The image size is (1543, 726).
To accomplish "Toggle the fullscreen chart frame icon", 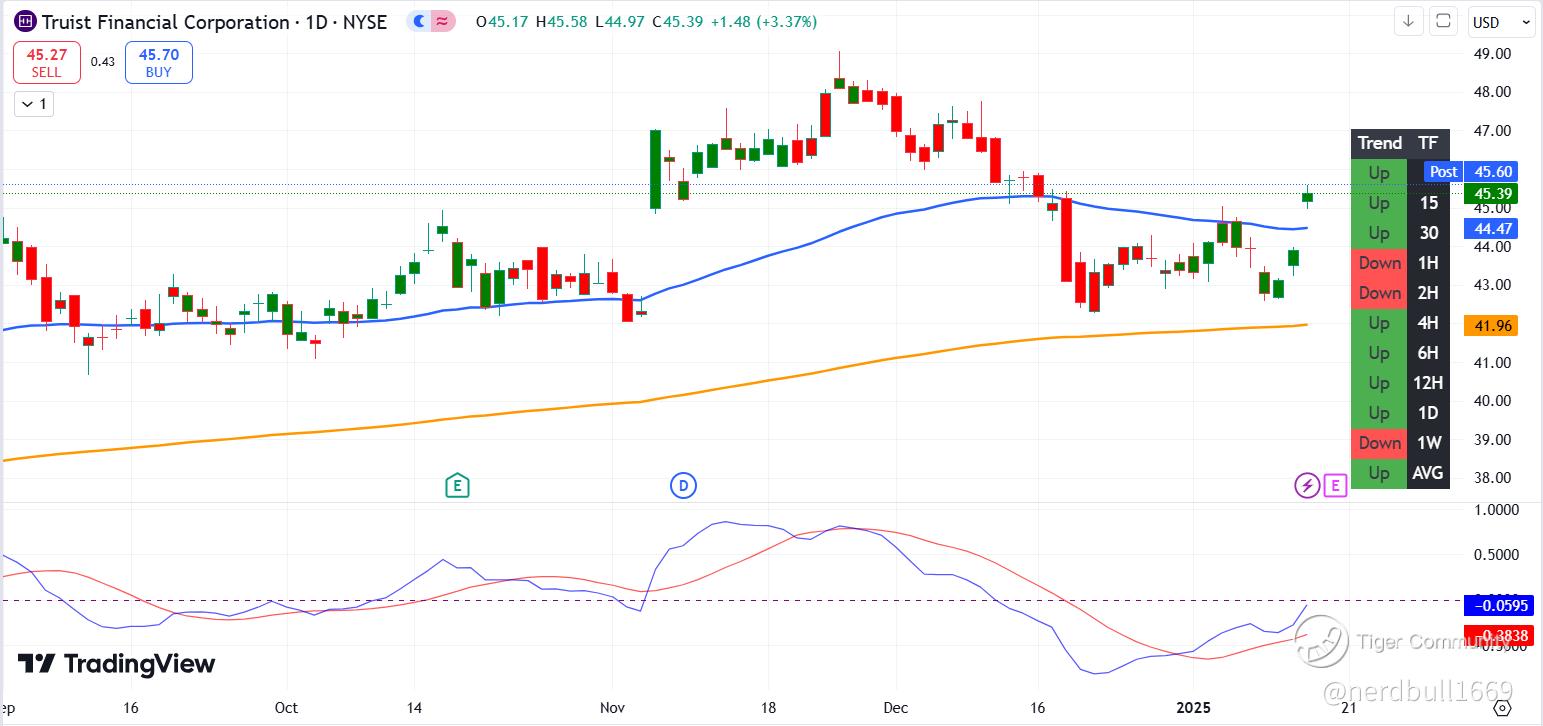I will coord(1443,21).
